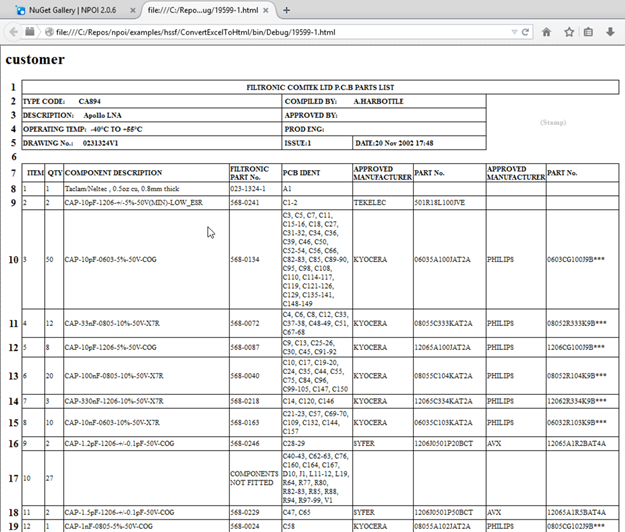Click the 'COMPONENT DESCRIPTION' column header
This screenshot has width=625, height=532.
(x=146, y=173)
